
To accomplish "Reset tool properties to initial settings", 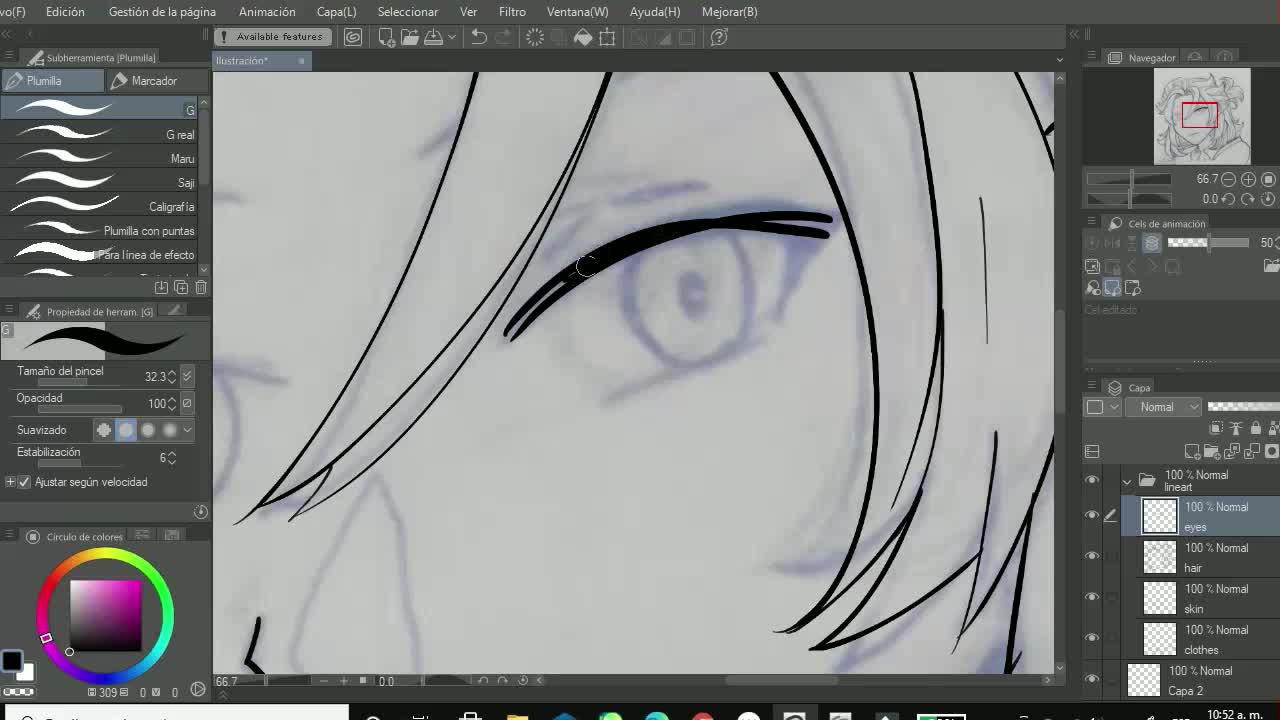I will point(200,512).
